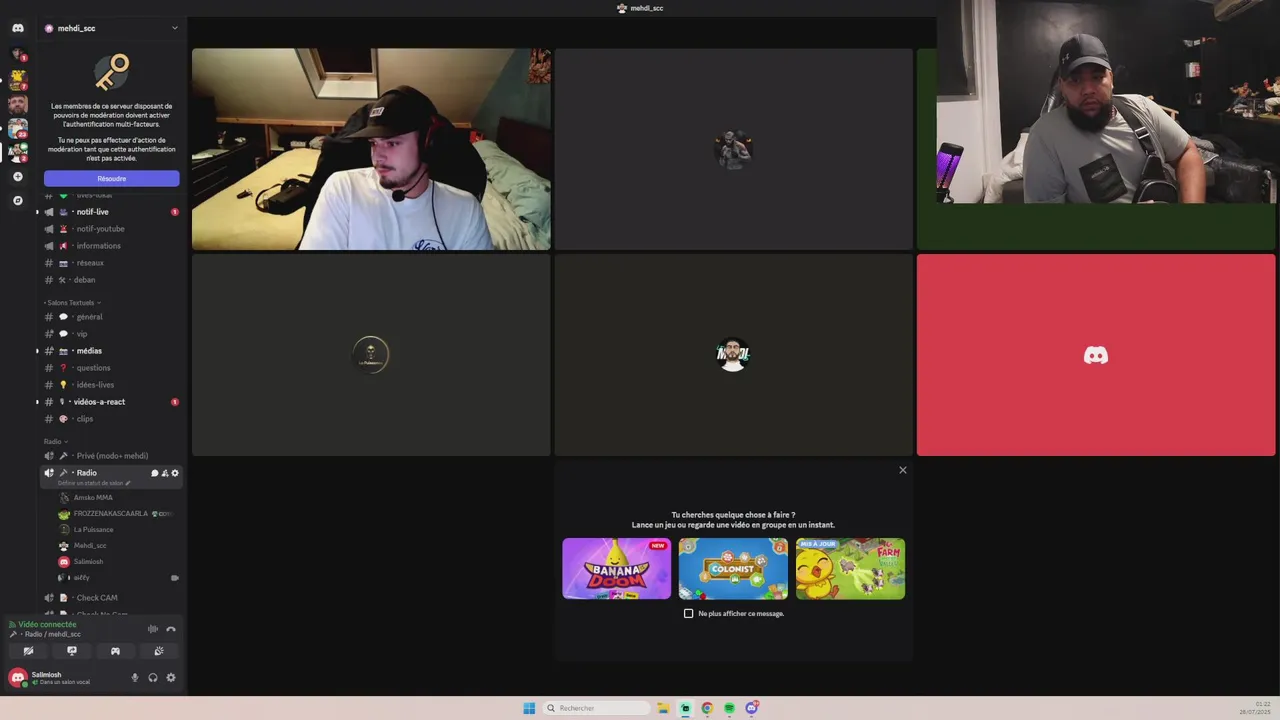1280x720 pixels.
Task: Focus the bearded avatar participant tile
Action: coord(733,355)
